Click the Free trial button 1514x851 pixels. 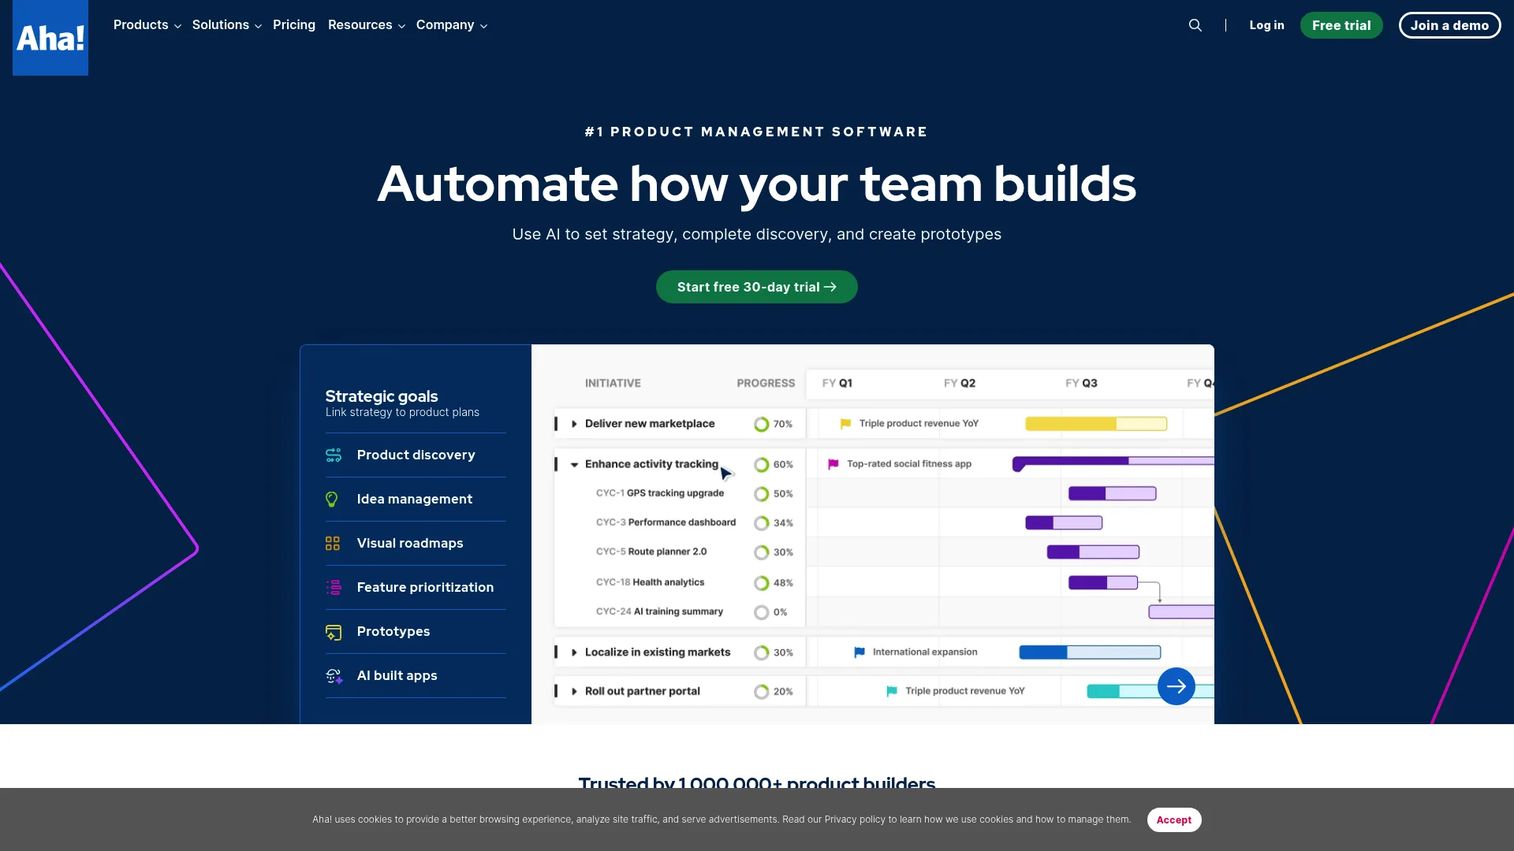click(1341, 25)
